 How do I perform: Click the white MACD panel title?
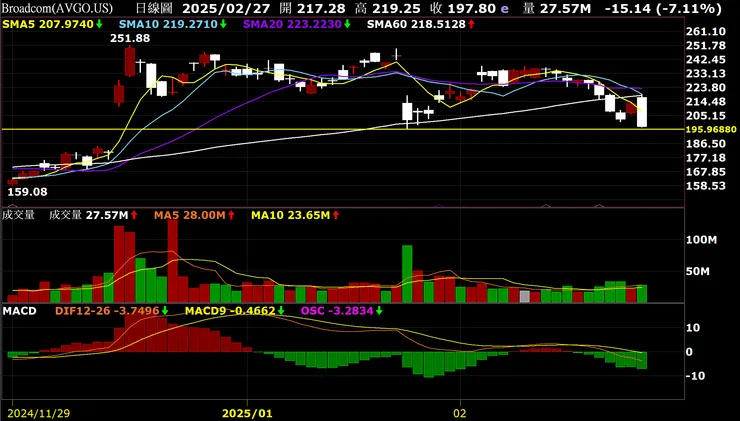tap(19, 311)
